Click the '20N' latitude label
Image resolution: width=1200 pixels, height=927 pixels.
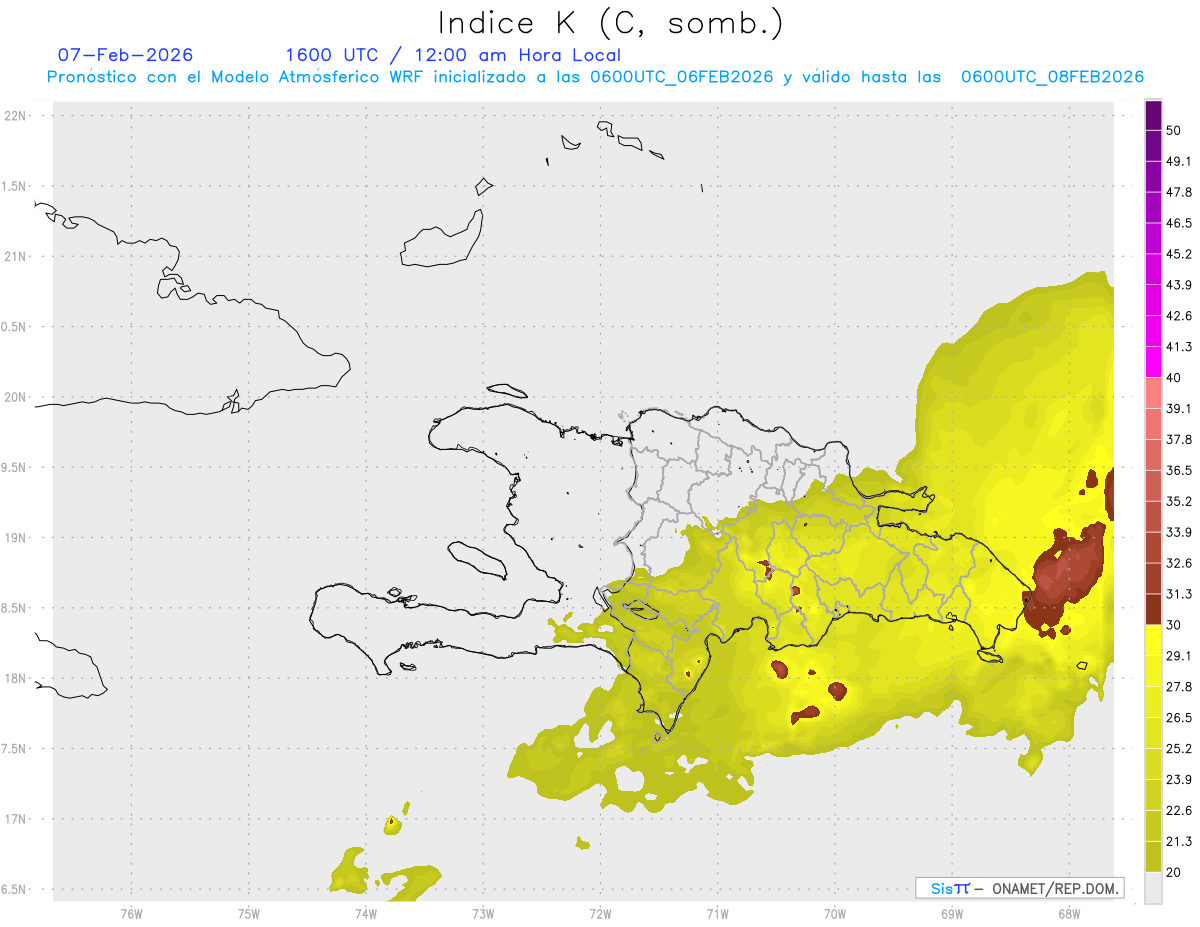coord(15,397)
